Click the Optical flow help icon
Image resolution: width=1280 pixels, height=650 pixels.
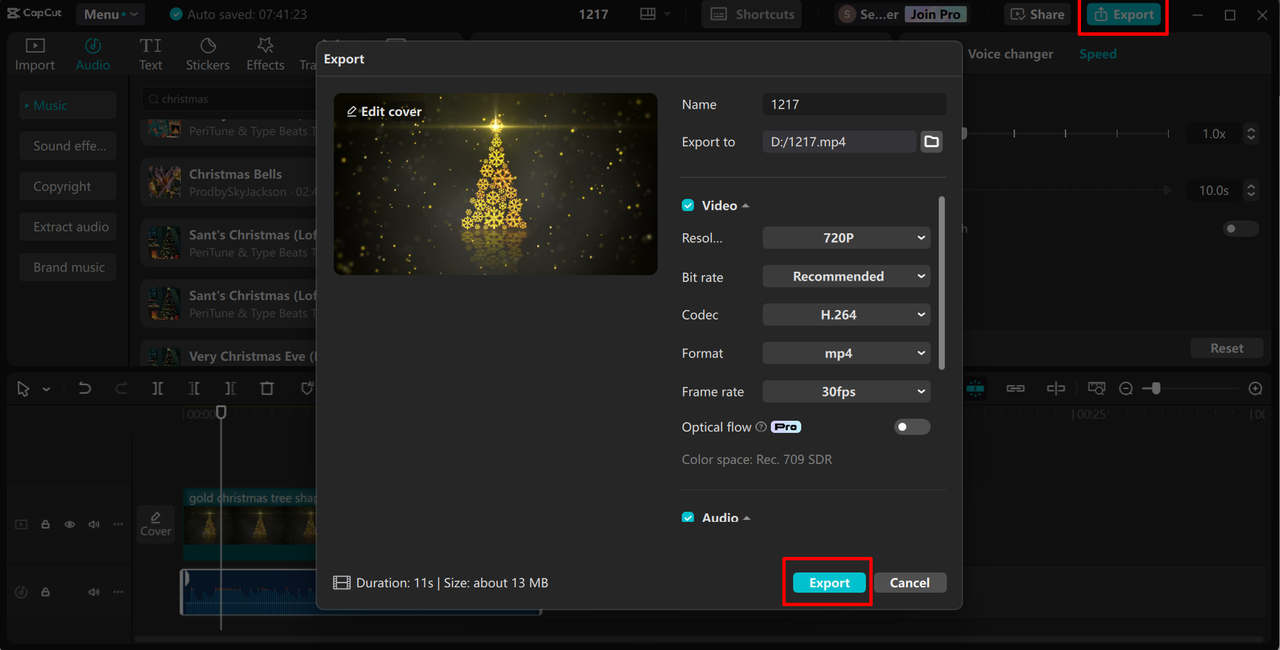tap(761, 427)
